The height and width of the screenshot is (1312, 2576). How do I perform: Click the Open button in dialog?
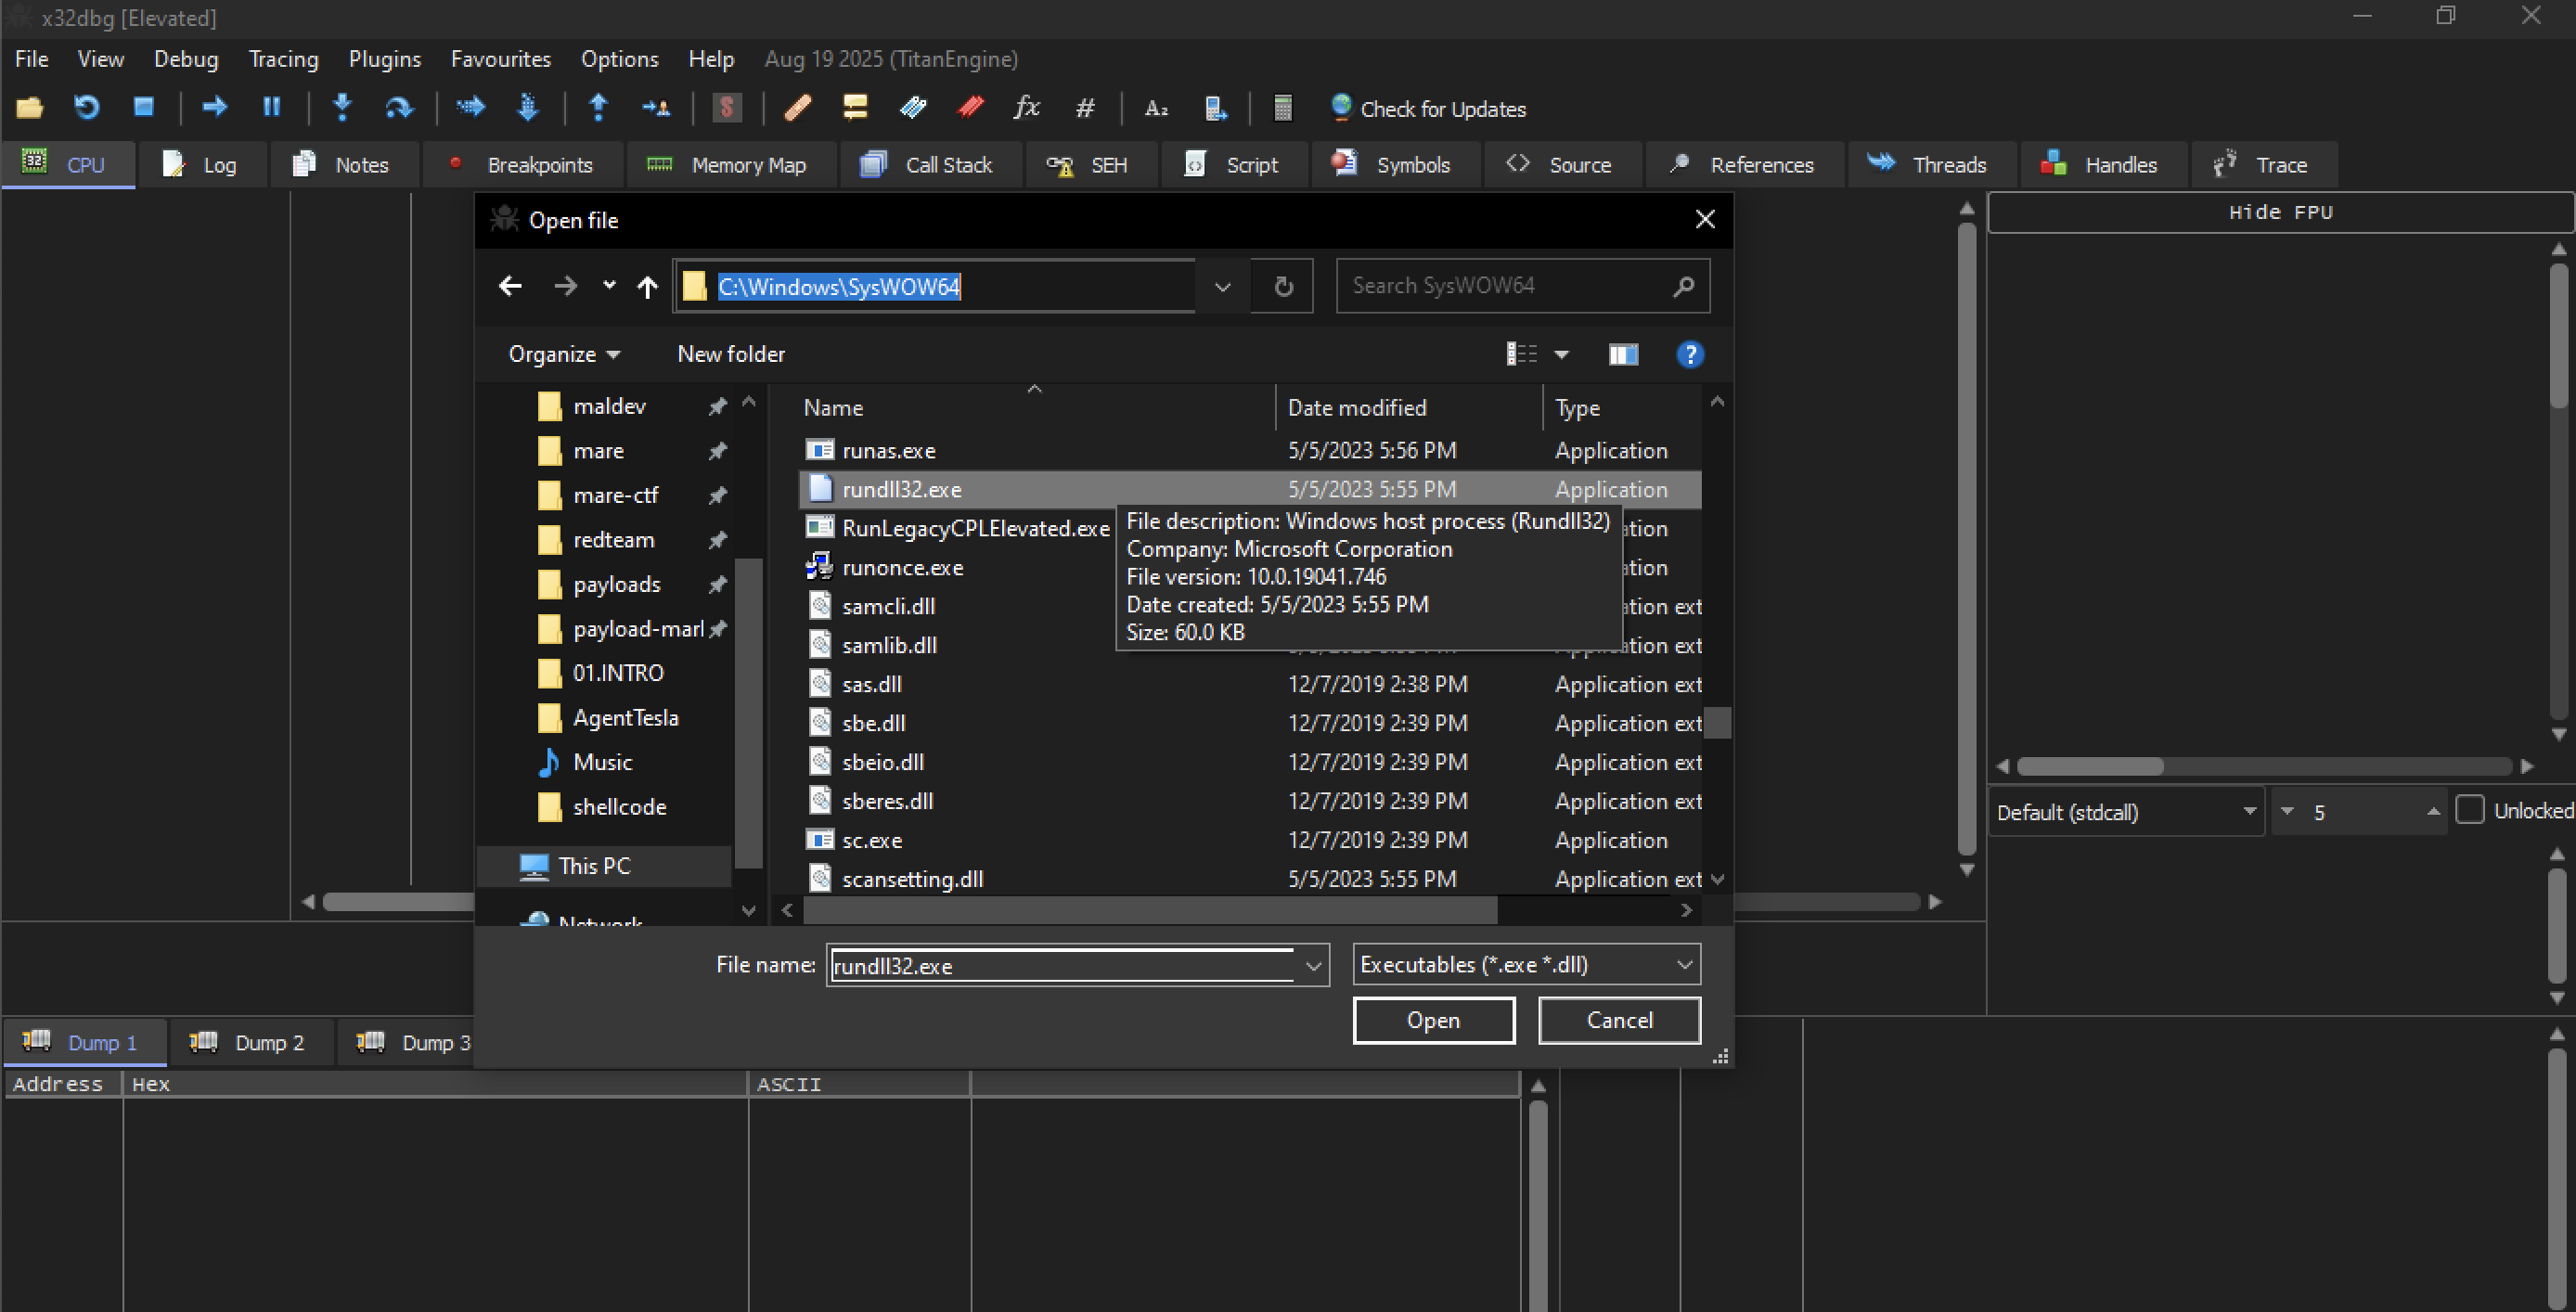1433,1020
